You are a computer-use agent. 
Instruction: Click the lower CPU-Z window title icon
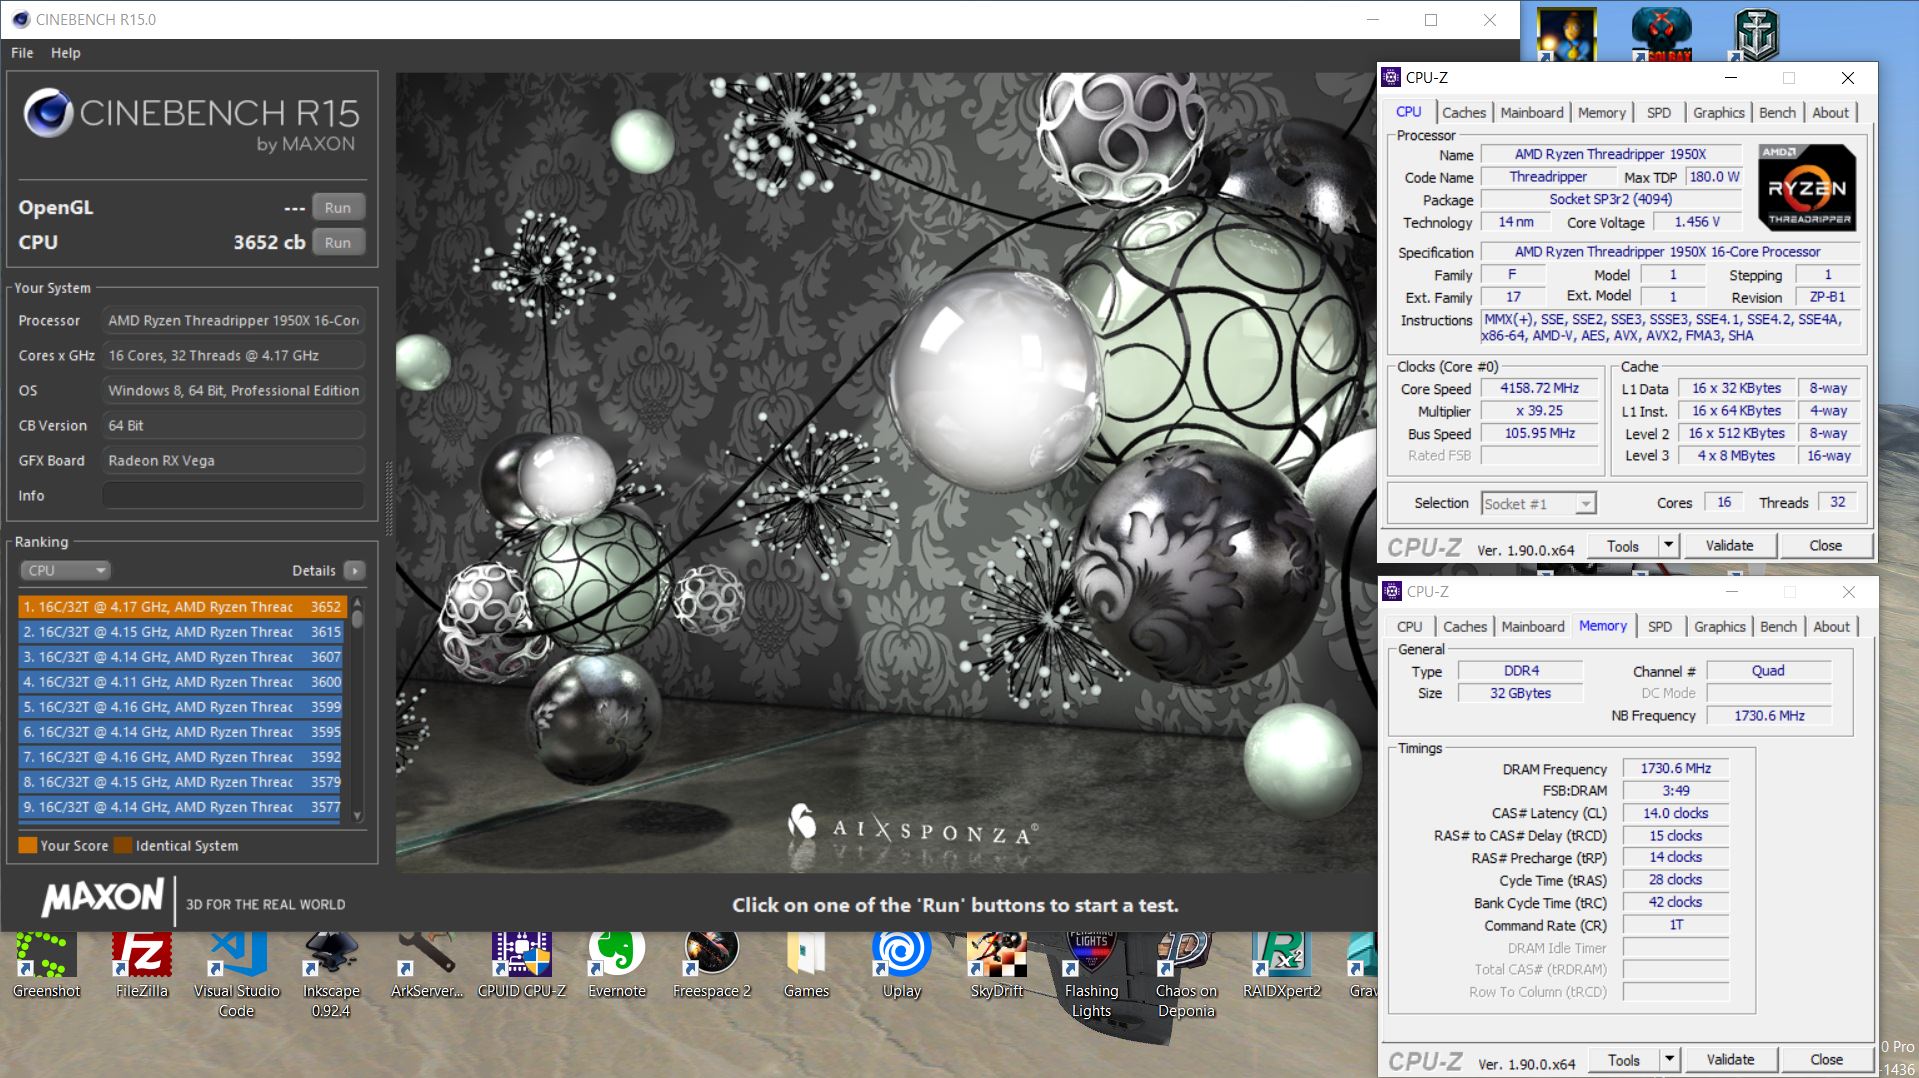(x=1392, y=591)
